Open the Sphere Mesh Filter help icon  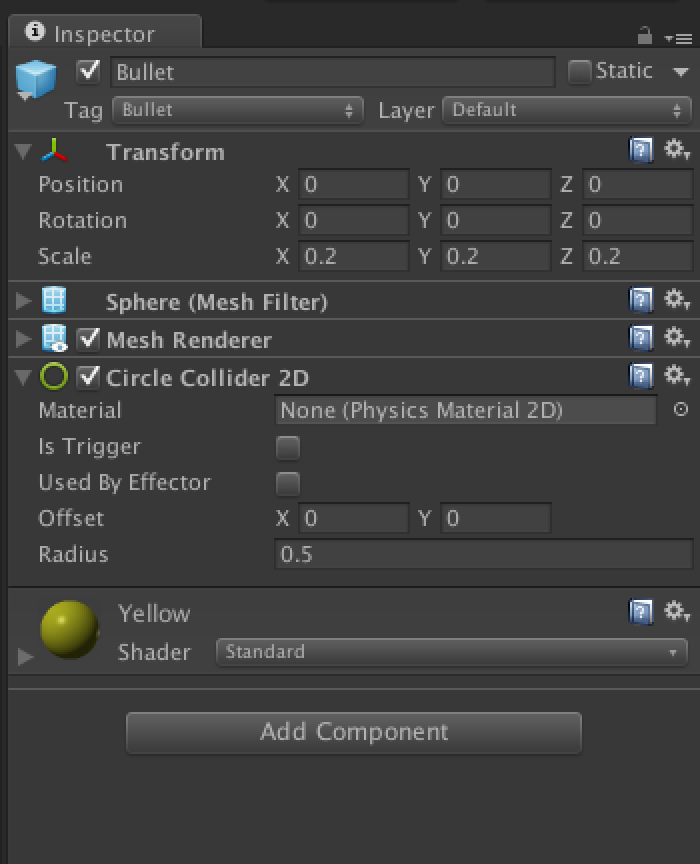click(641, 300)
